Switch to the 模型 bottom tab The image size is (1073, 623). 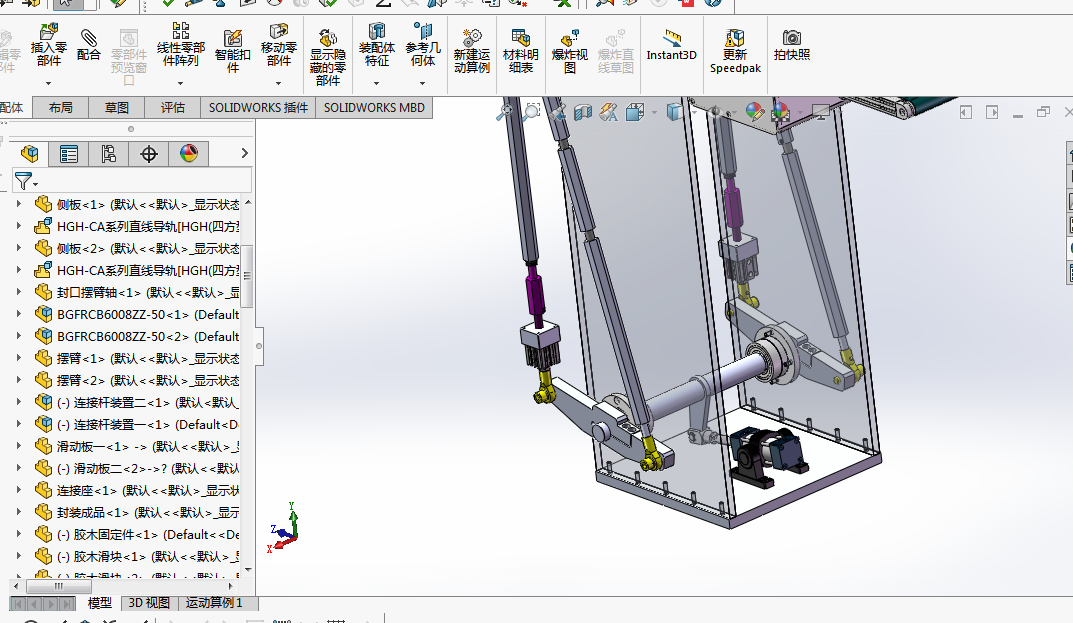[x=100, y=602]
